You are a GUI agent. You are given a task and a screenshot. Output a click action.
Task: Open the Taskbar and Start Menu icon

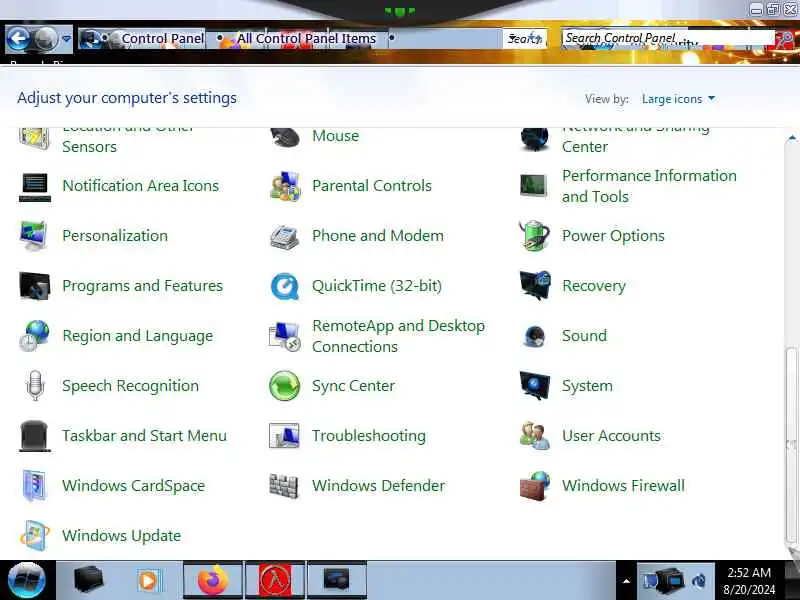pos(35,436)
